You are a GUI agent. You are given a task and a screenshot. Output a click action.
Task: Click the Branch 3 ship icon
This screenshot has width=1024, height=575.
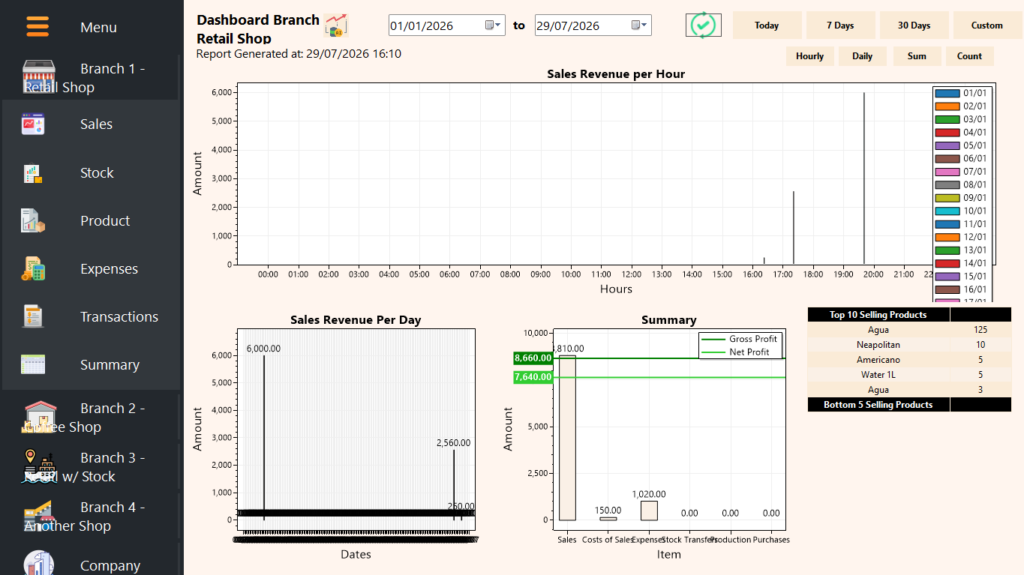coord(40,467)
